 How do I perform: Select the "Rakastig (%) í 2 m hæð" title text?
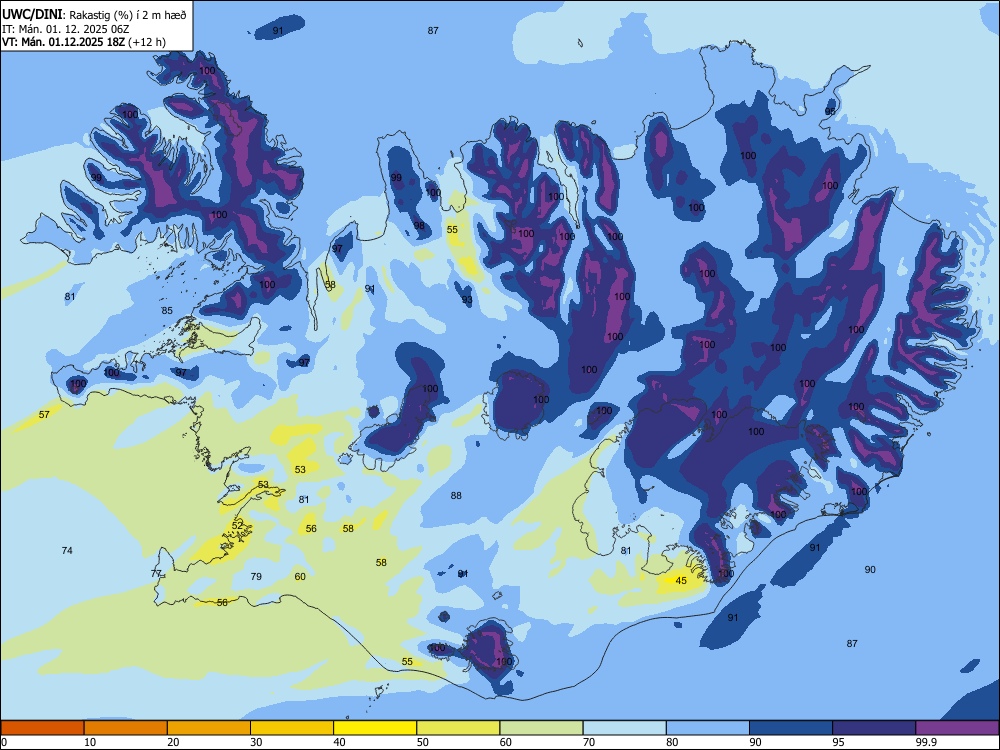click(x=128, y=15)
